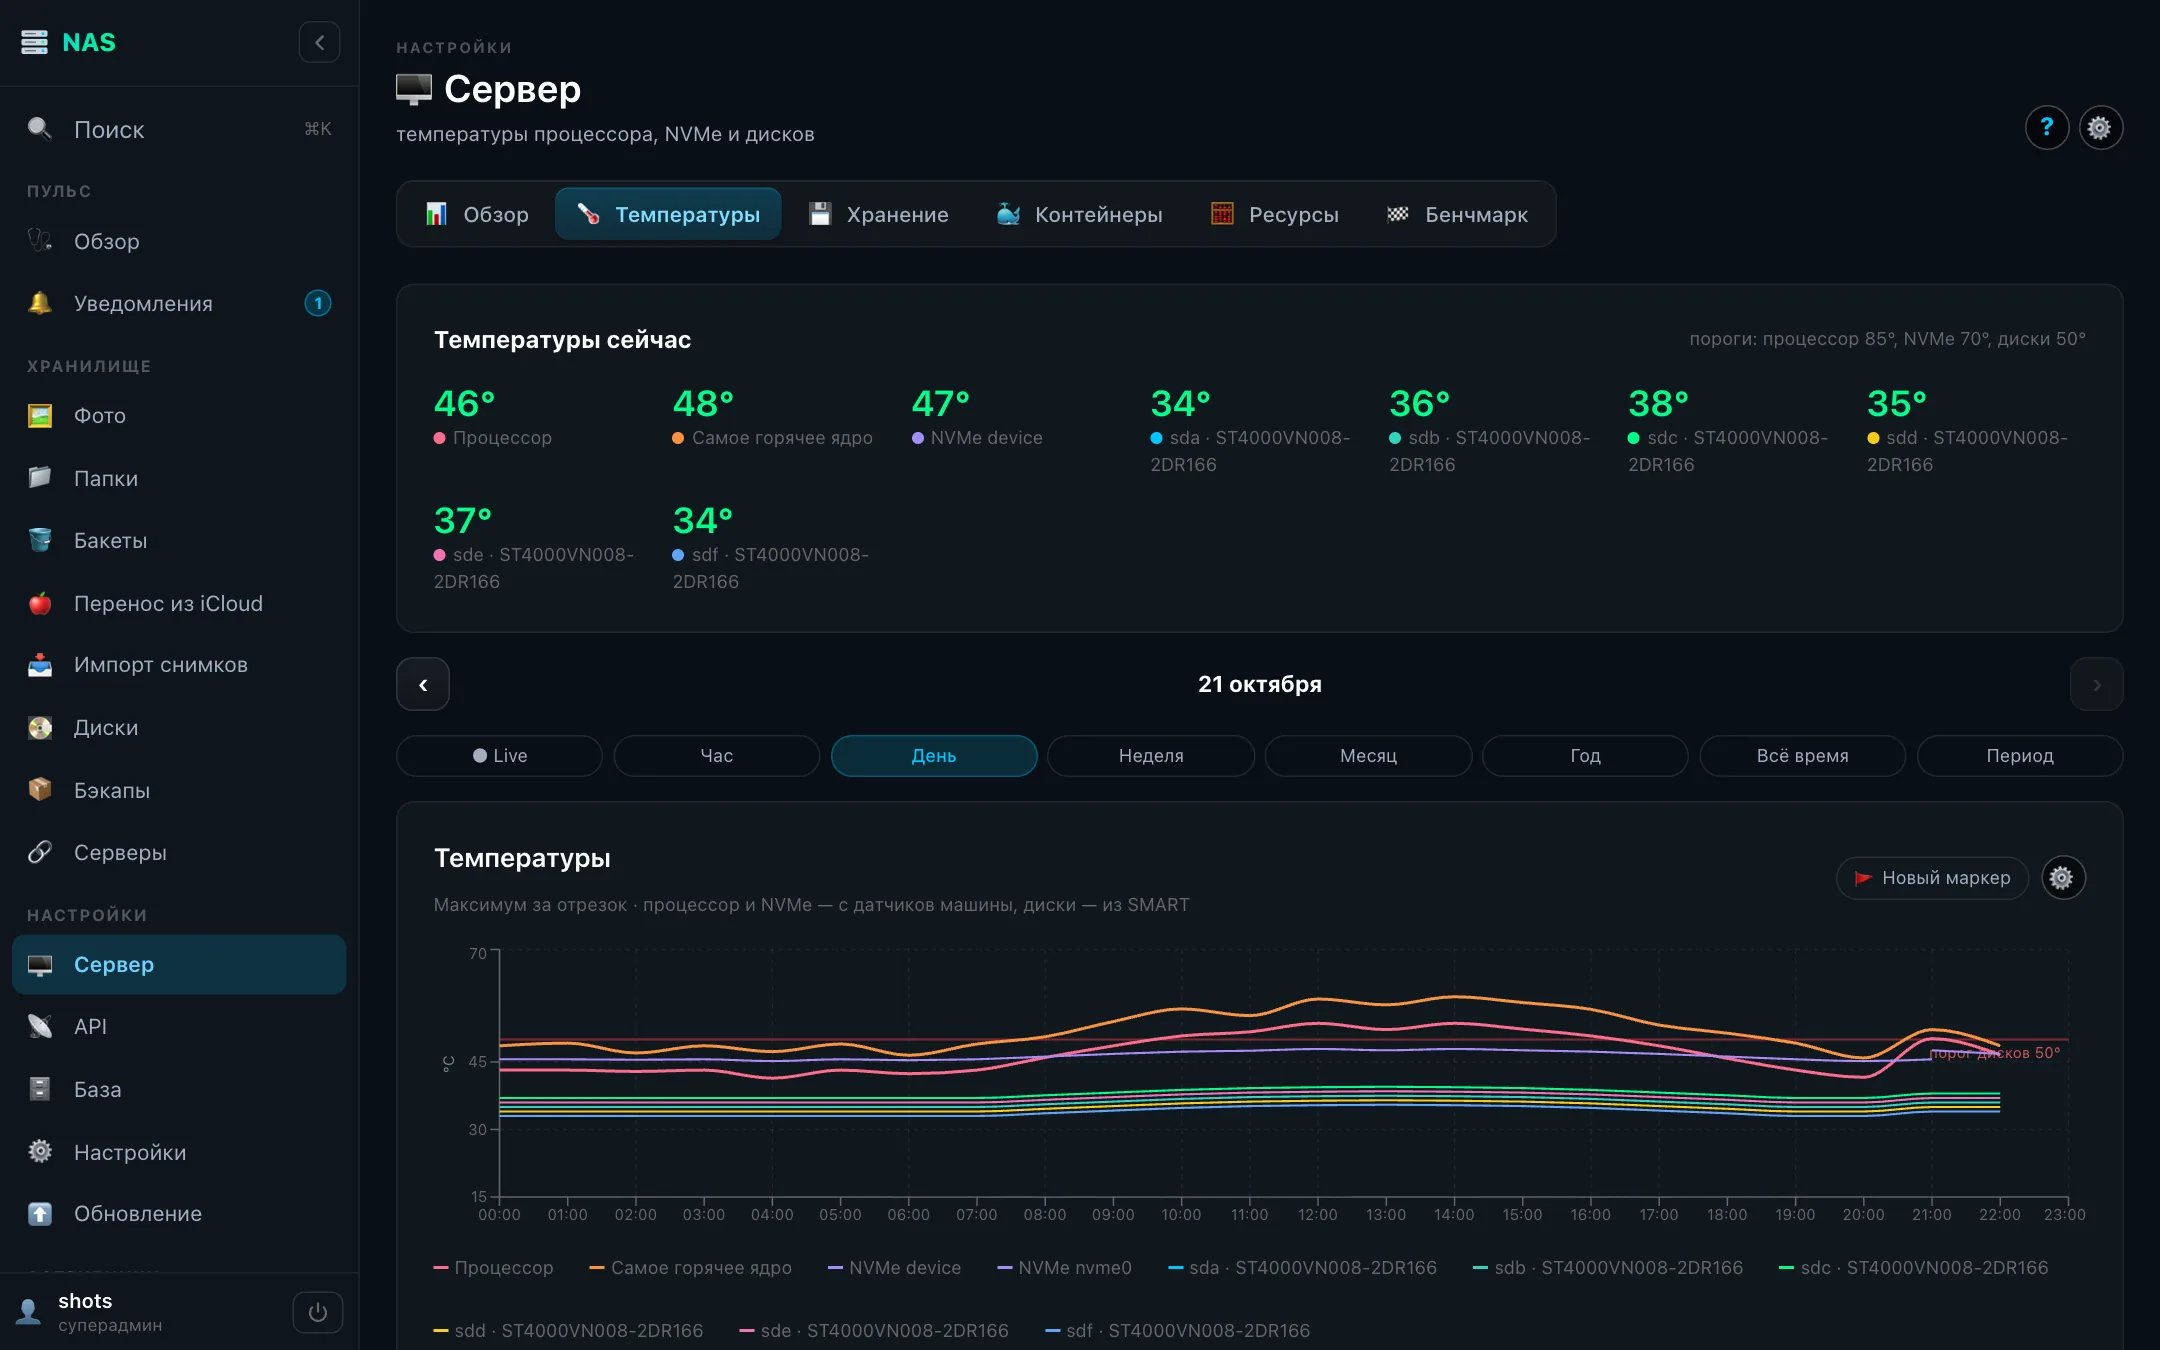Open API in settings section
Viewport: 2160px width, 1350px height.
(x=179, y=1026)
